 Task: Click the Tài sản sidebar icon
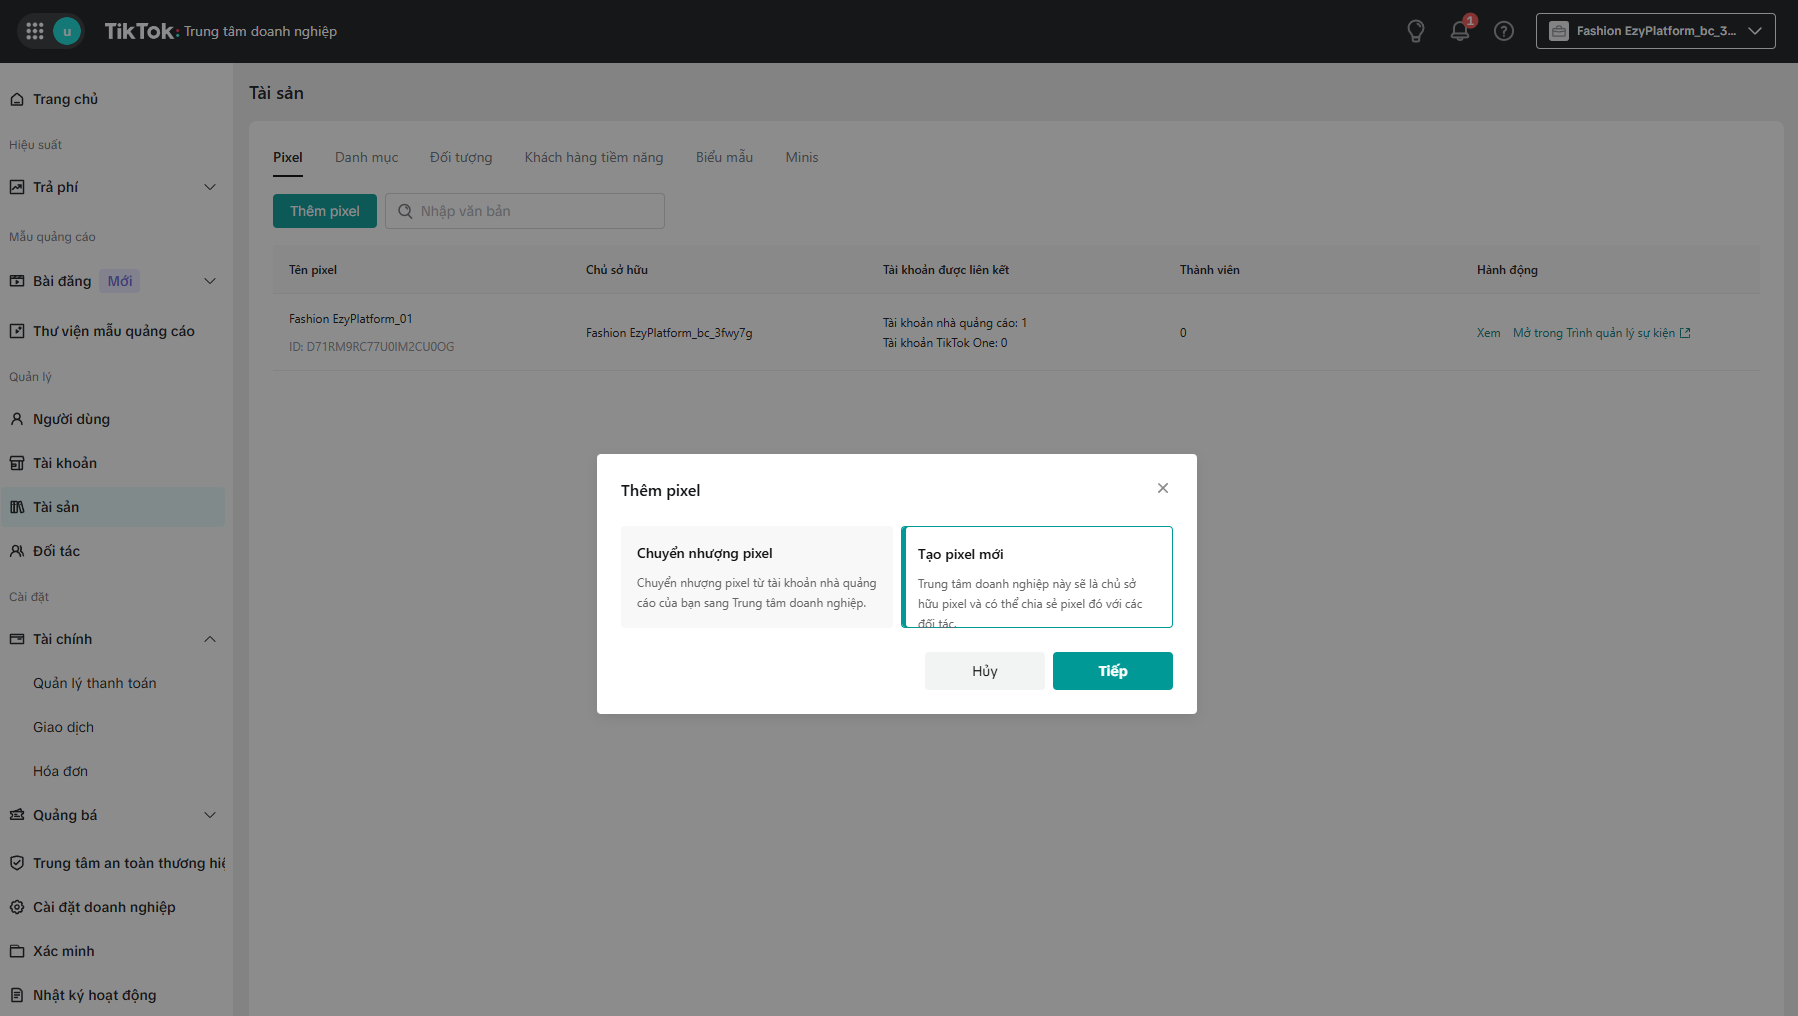click(x=17, y=507)
